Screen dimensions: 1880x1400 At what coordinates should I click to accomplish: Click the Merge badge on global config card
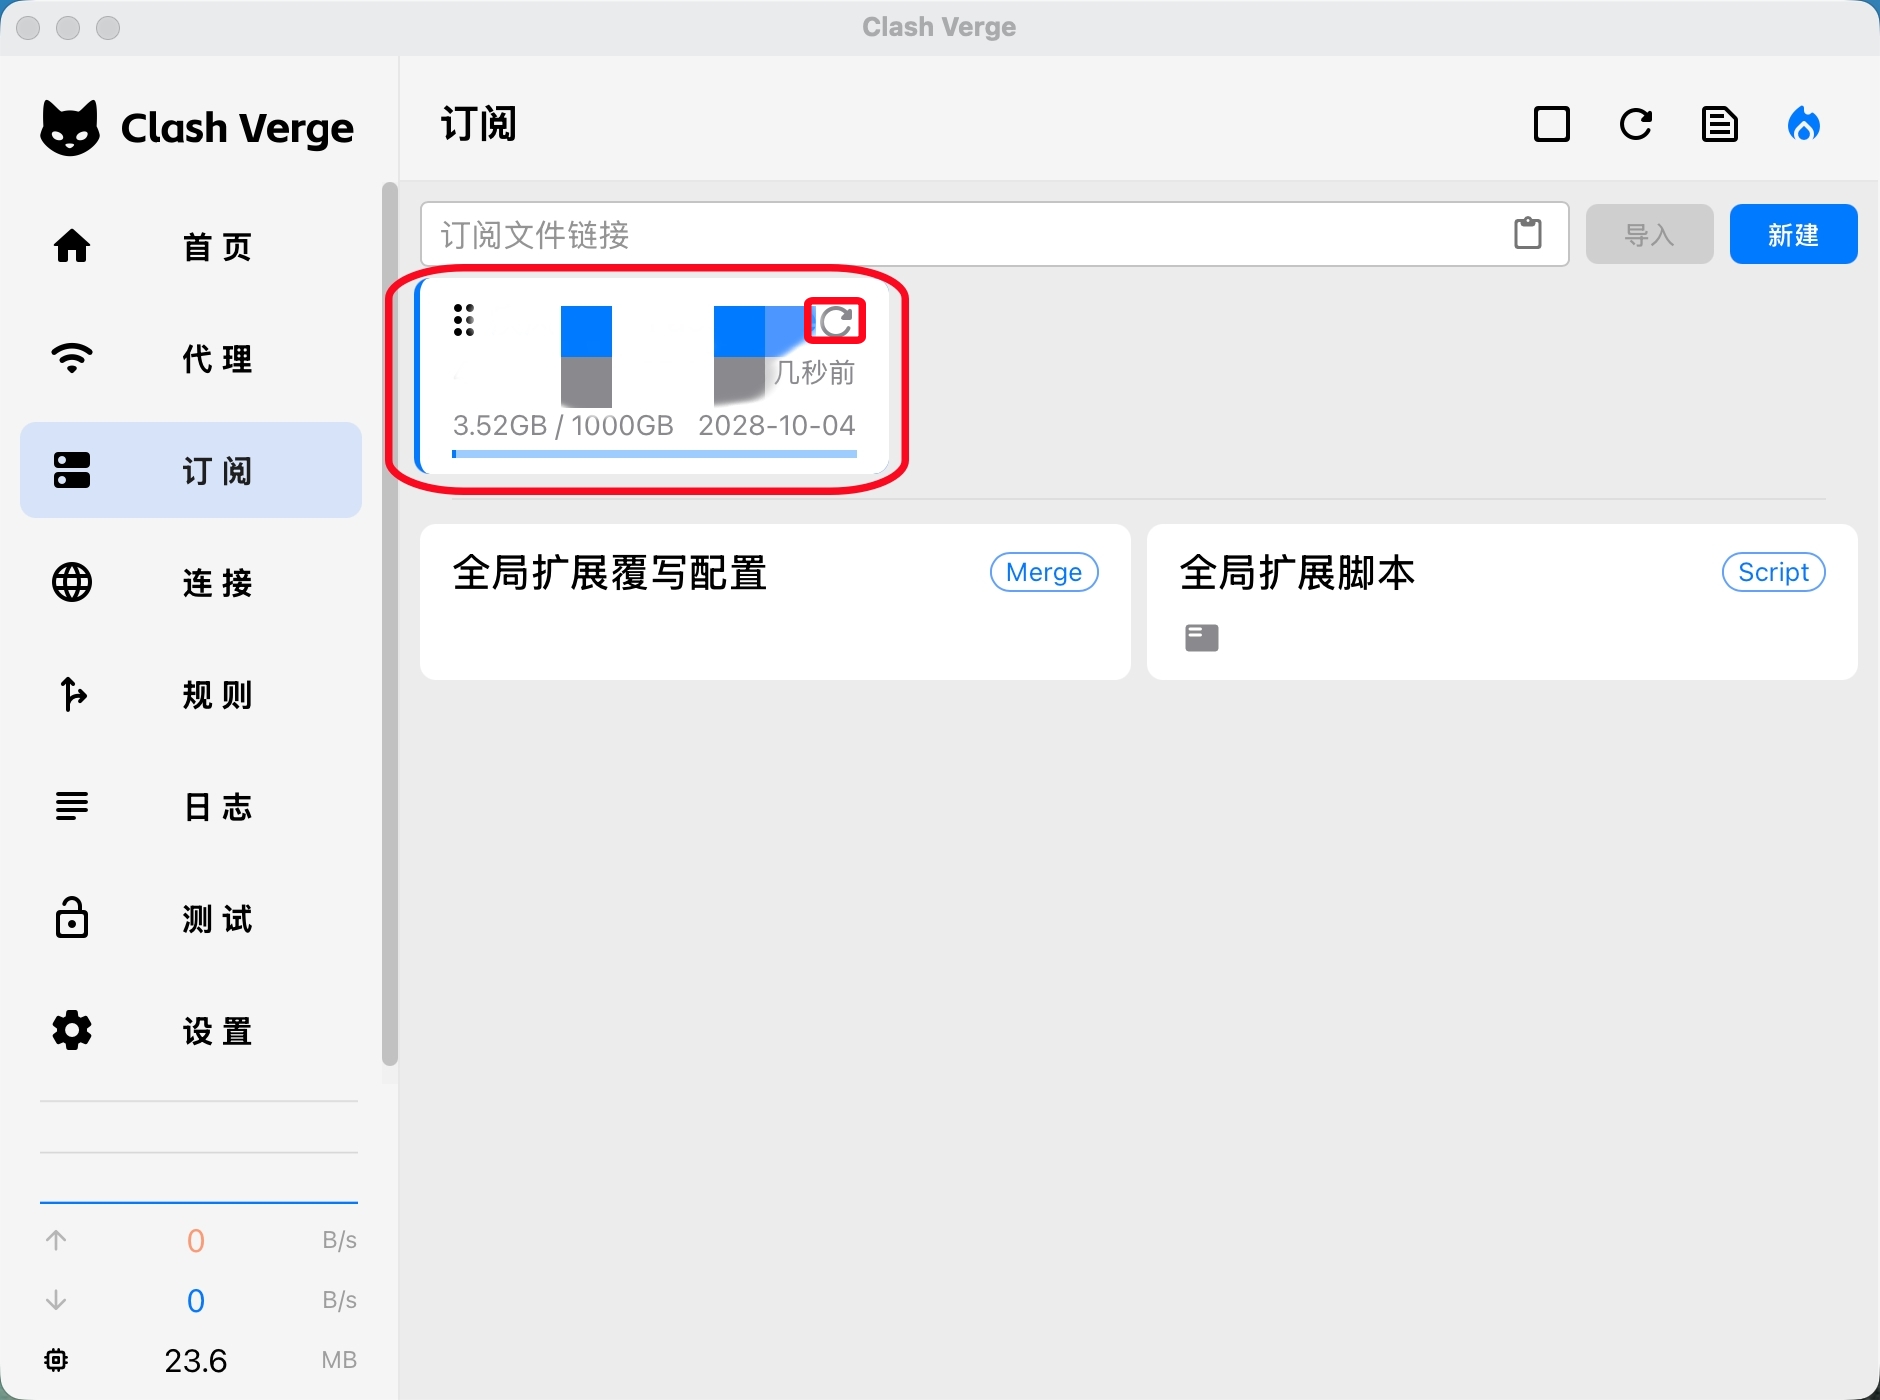click(1044, 572)
